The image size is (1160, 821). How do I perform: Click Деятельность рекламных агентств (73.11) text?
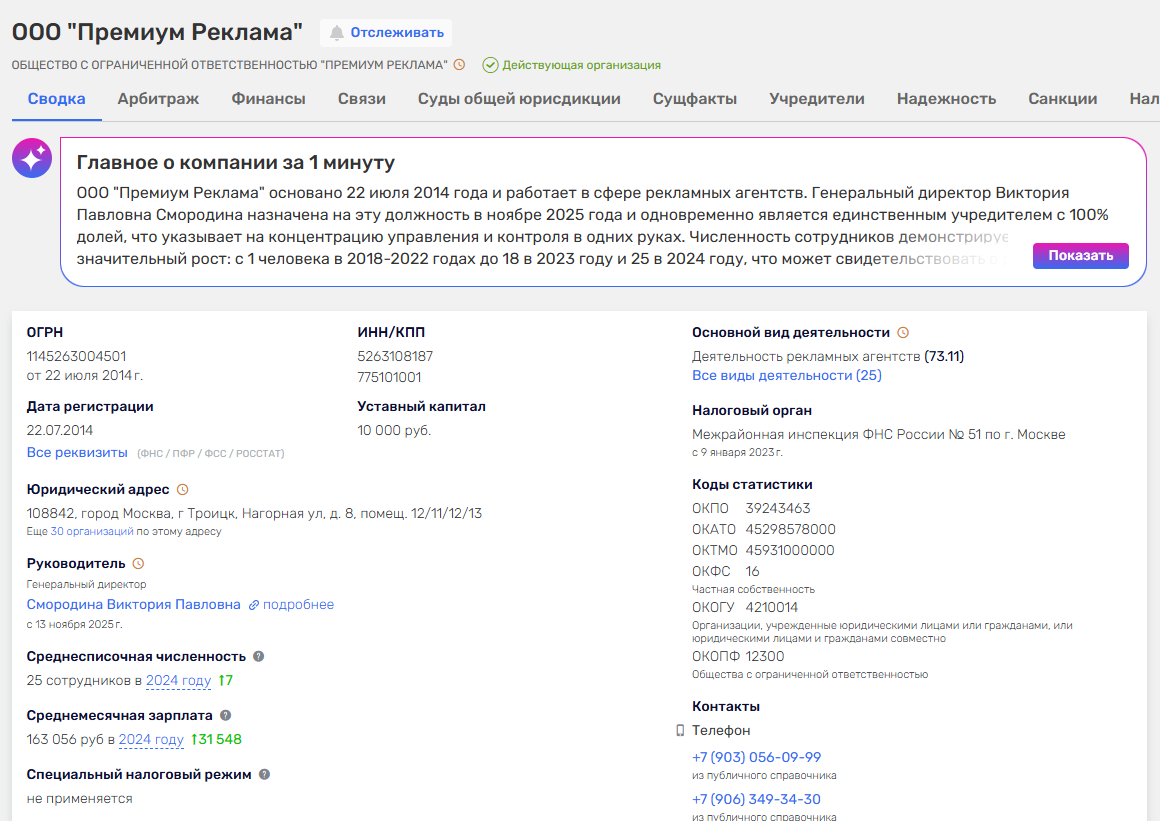point(828,357)
